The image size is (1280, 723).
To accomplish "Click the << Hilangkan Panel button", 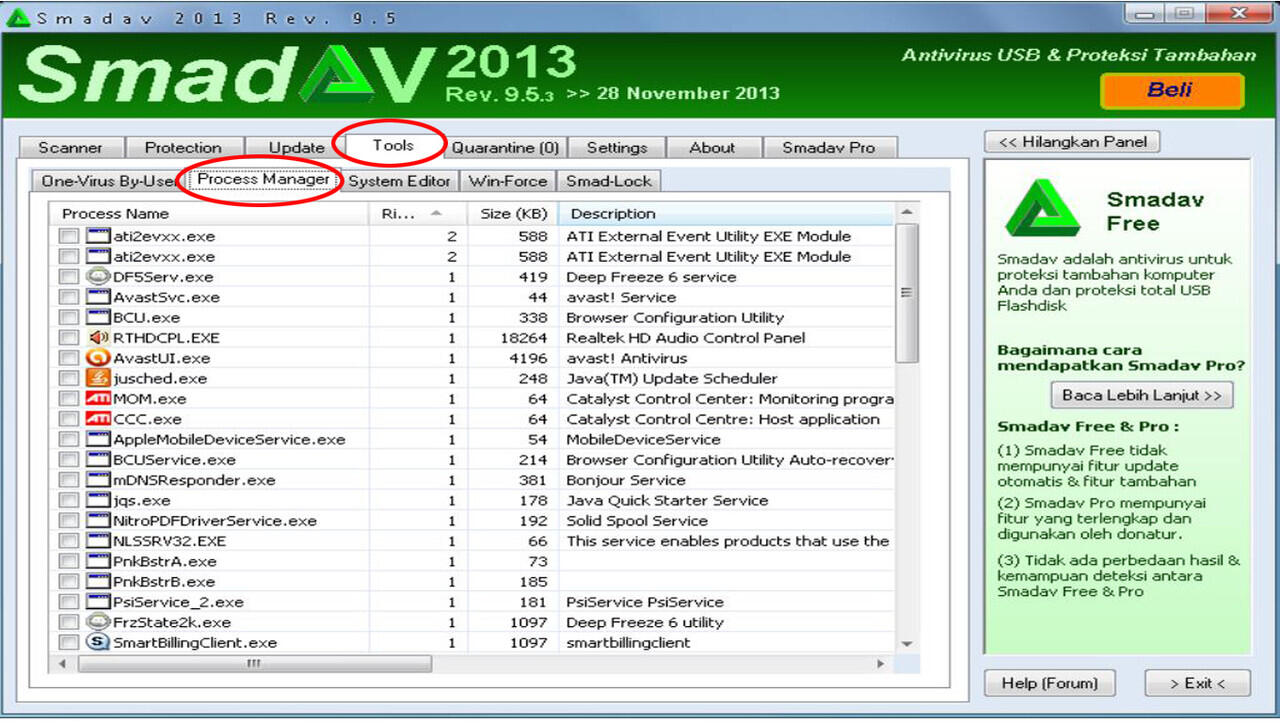I will point(1072,142).
